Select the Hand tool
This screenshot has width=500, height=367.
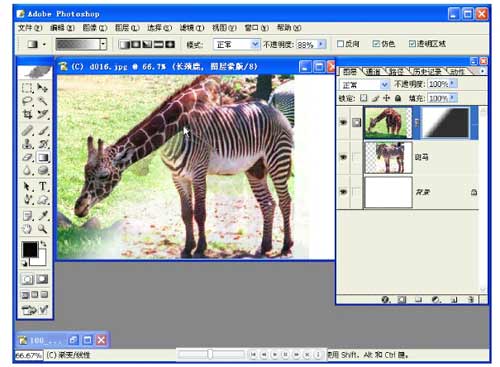pyautogui.click(x=27, y=229)
